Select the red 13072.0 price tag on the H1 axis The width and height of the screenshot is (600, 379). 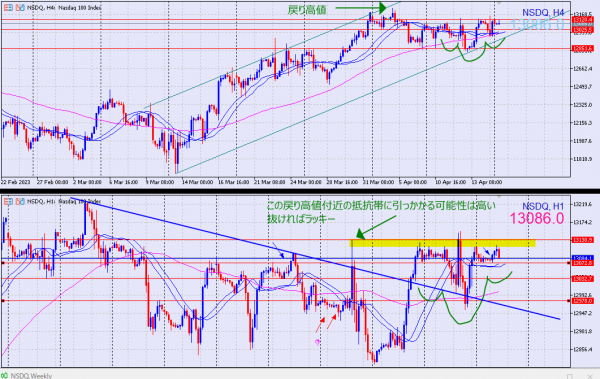583,263
